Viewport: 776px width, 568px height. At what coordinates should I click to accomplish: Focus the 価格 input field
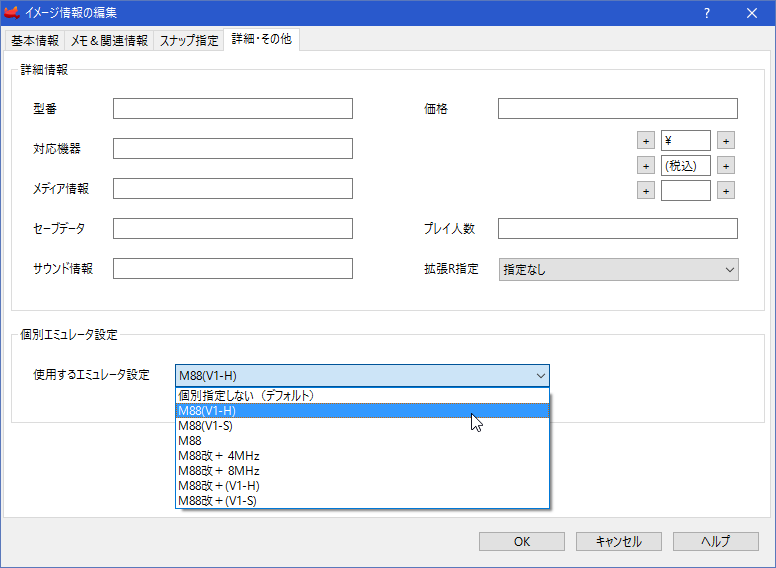coord(617,109)
